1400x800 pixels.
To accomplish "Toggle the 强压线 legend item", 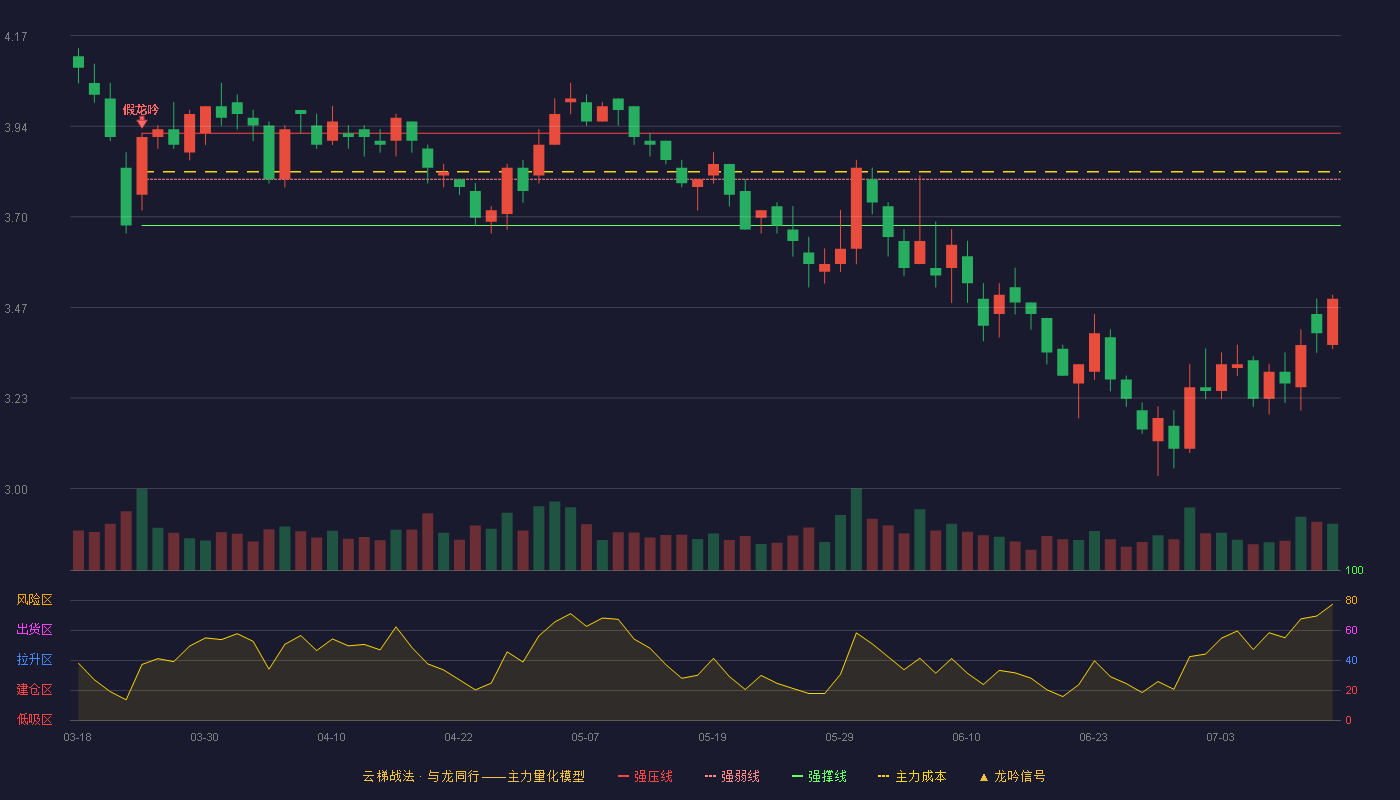I will coord(645,776).
